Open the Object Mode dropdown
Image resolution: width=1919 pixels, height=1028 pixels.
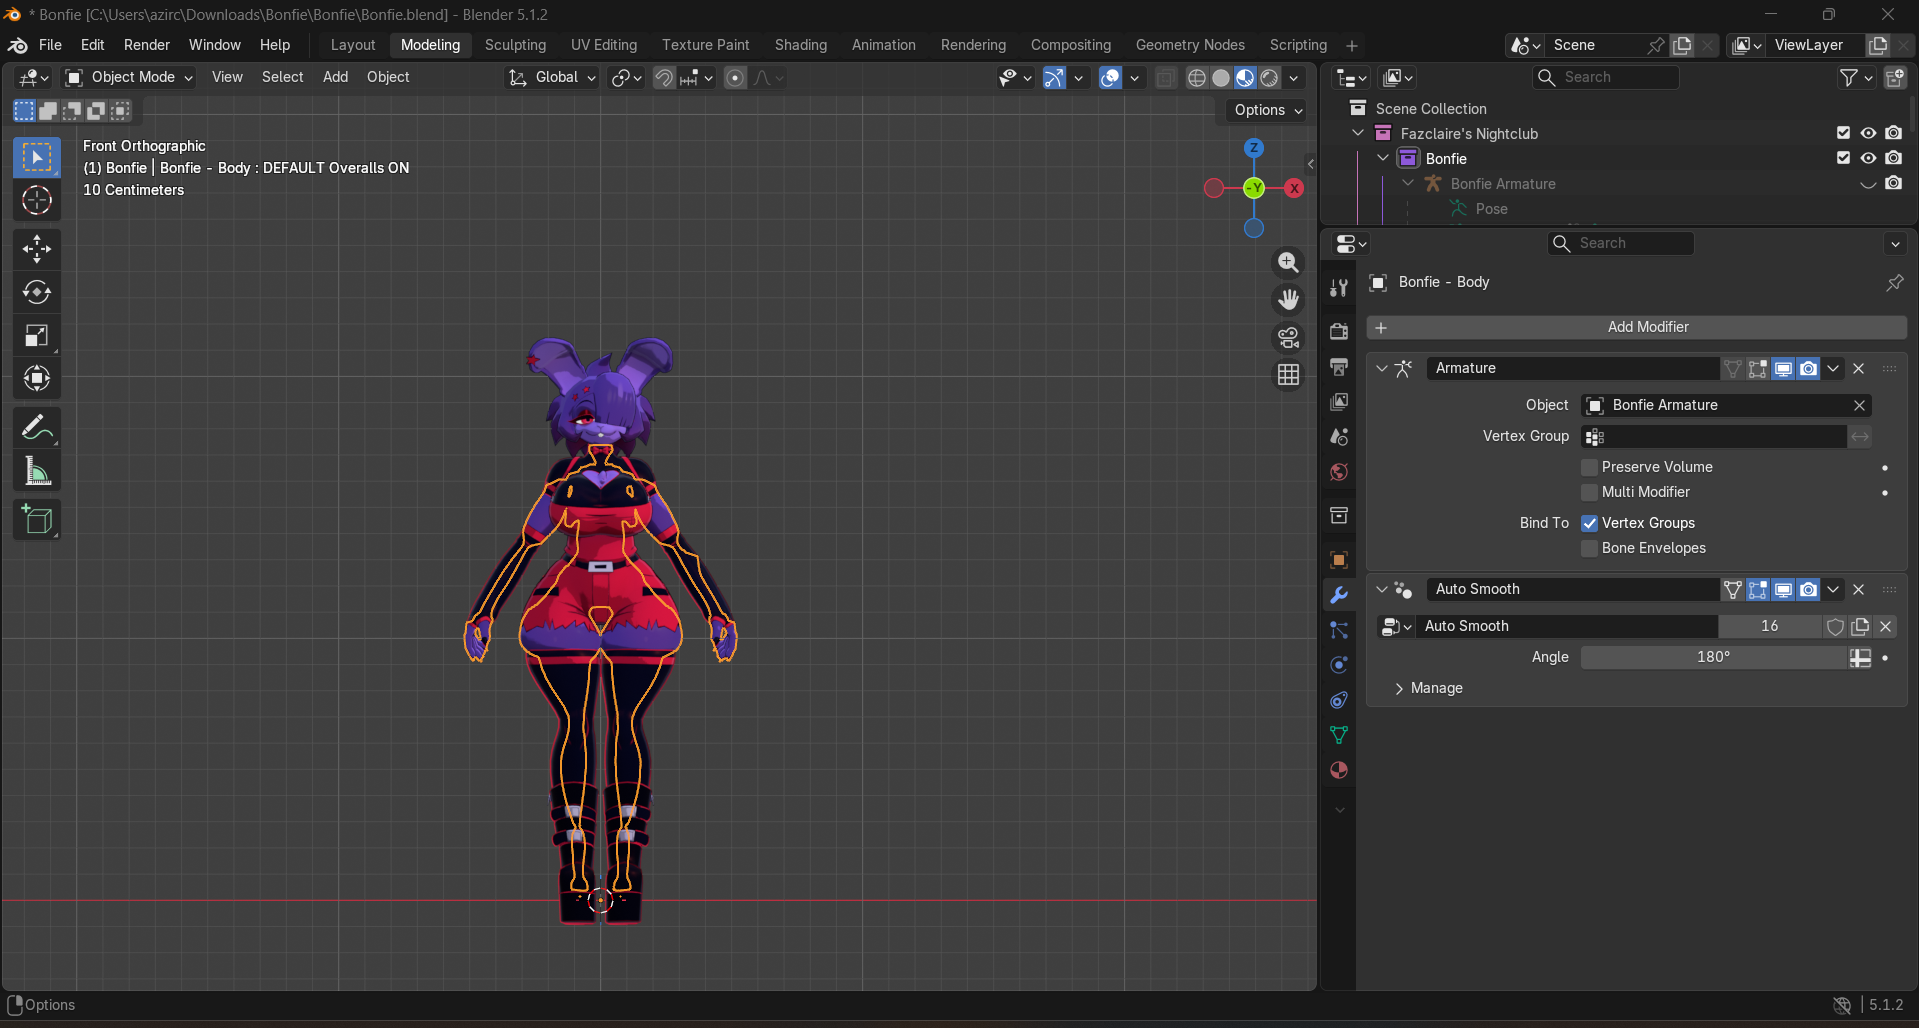(129, 78)
